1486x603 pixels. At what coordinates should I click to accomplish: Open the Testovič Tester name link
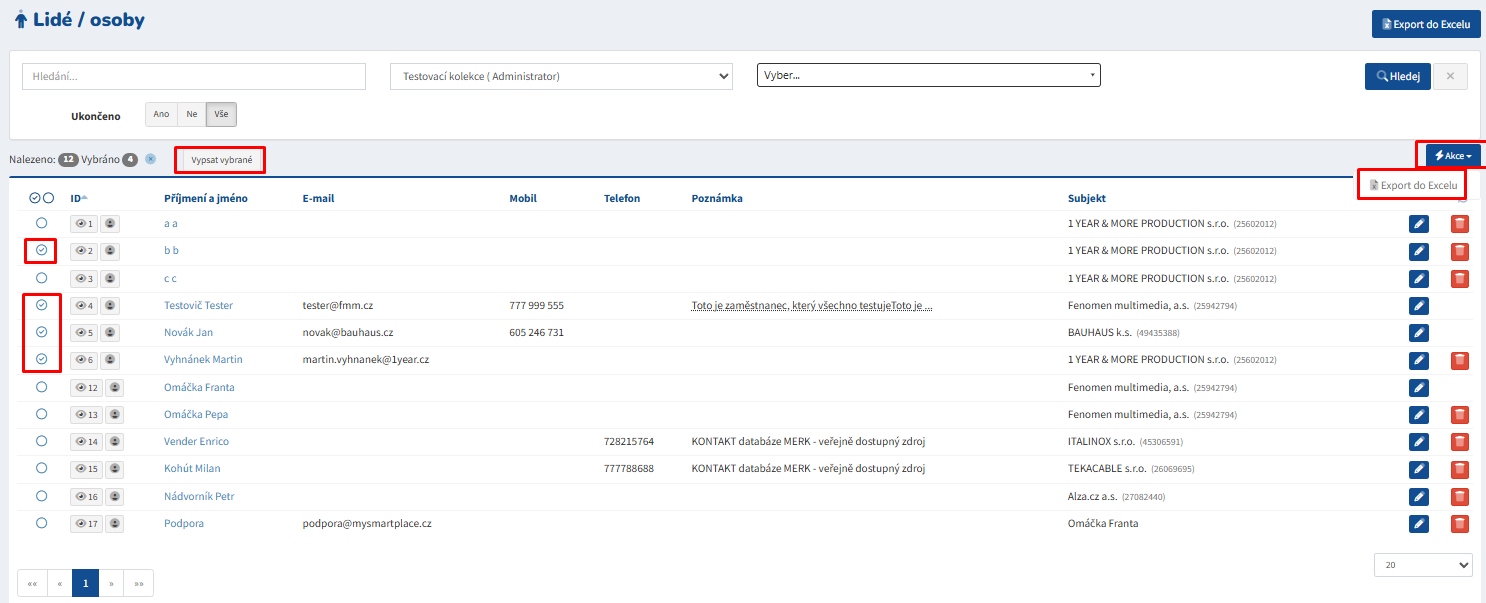pos(198,305)
